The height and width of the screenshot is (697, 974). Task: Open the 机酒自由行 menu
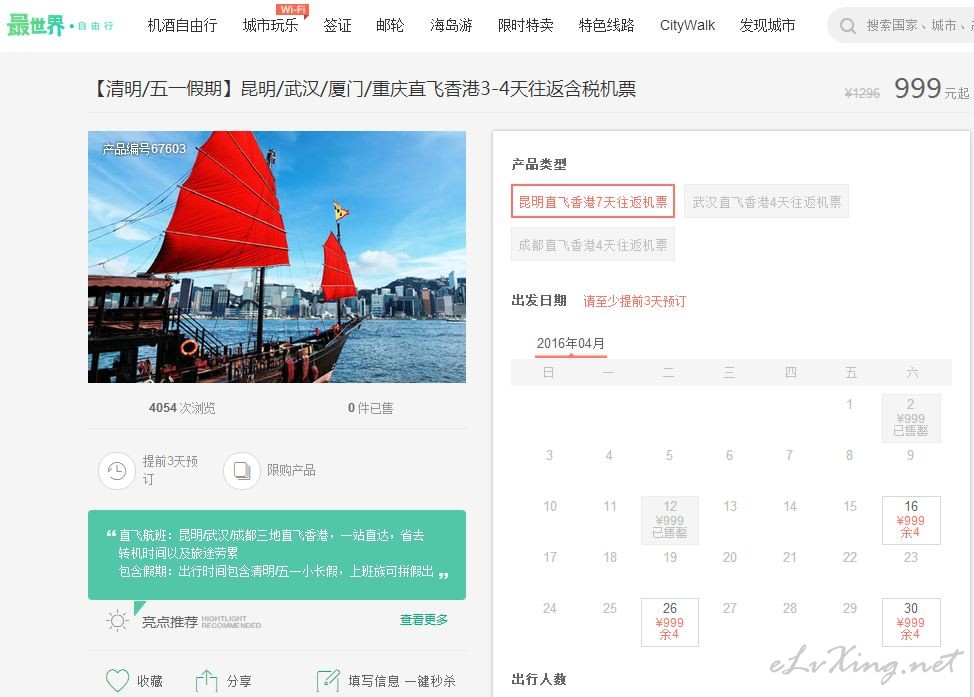tap(183, 25)
